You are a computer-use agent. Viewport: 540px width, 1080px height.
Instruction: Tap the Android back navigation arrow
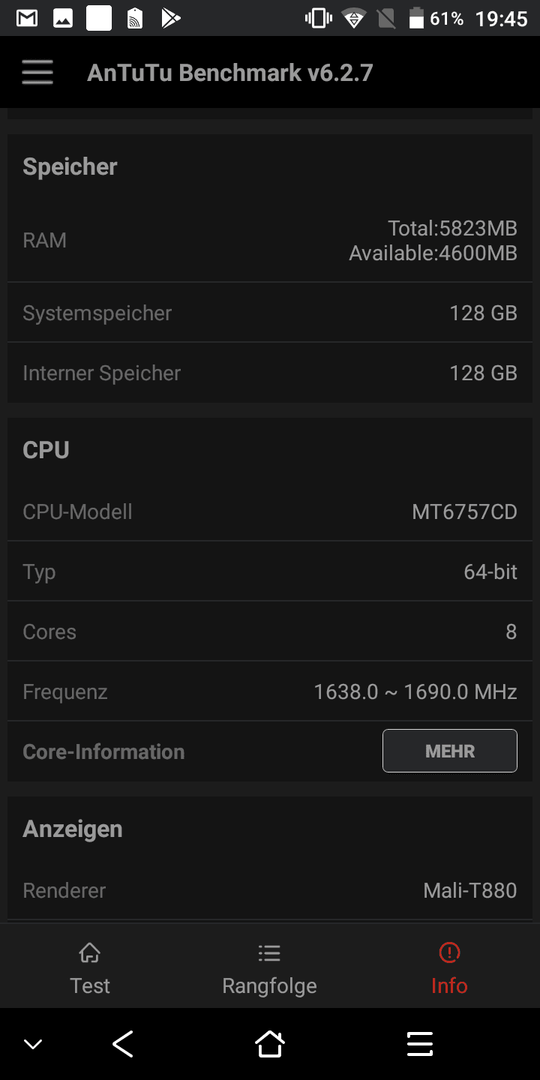[123, 1044]
